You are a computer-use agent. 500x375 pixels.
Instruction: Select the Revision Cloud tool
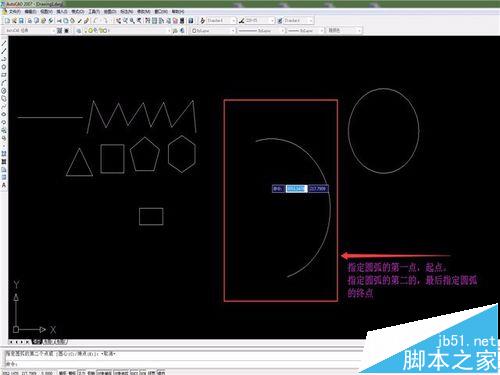4,99
